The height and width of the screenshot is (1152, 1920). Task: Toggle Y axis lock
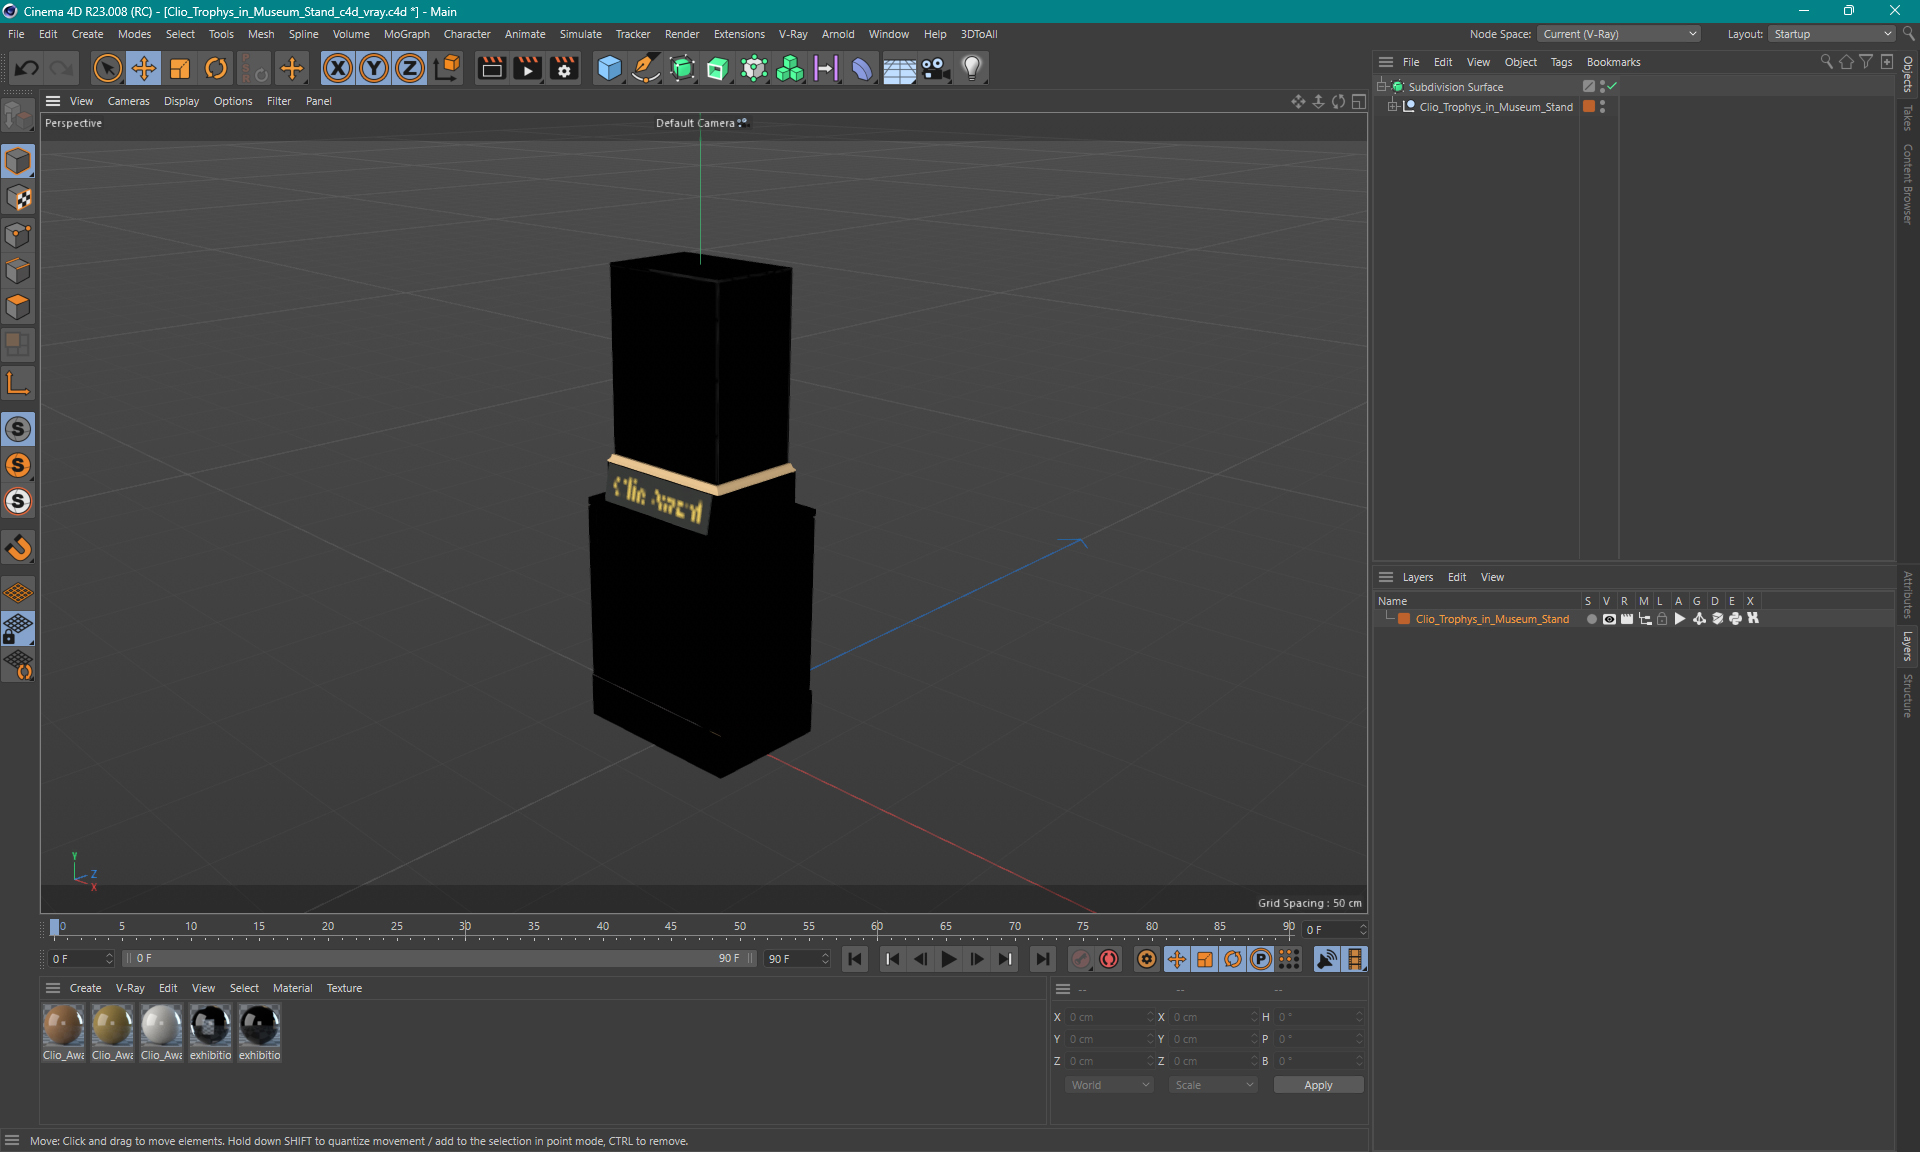point(374,68)
